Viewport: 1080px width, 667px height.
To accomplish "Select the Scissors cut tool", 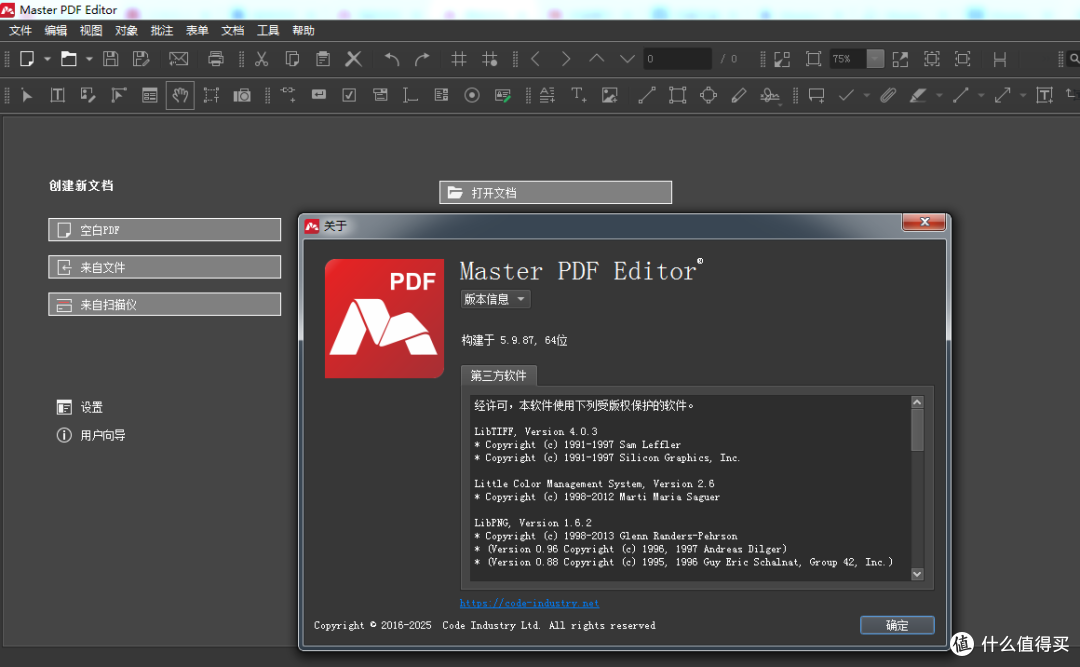I will [x=262, y=59].
